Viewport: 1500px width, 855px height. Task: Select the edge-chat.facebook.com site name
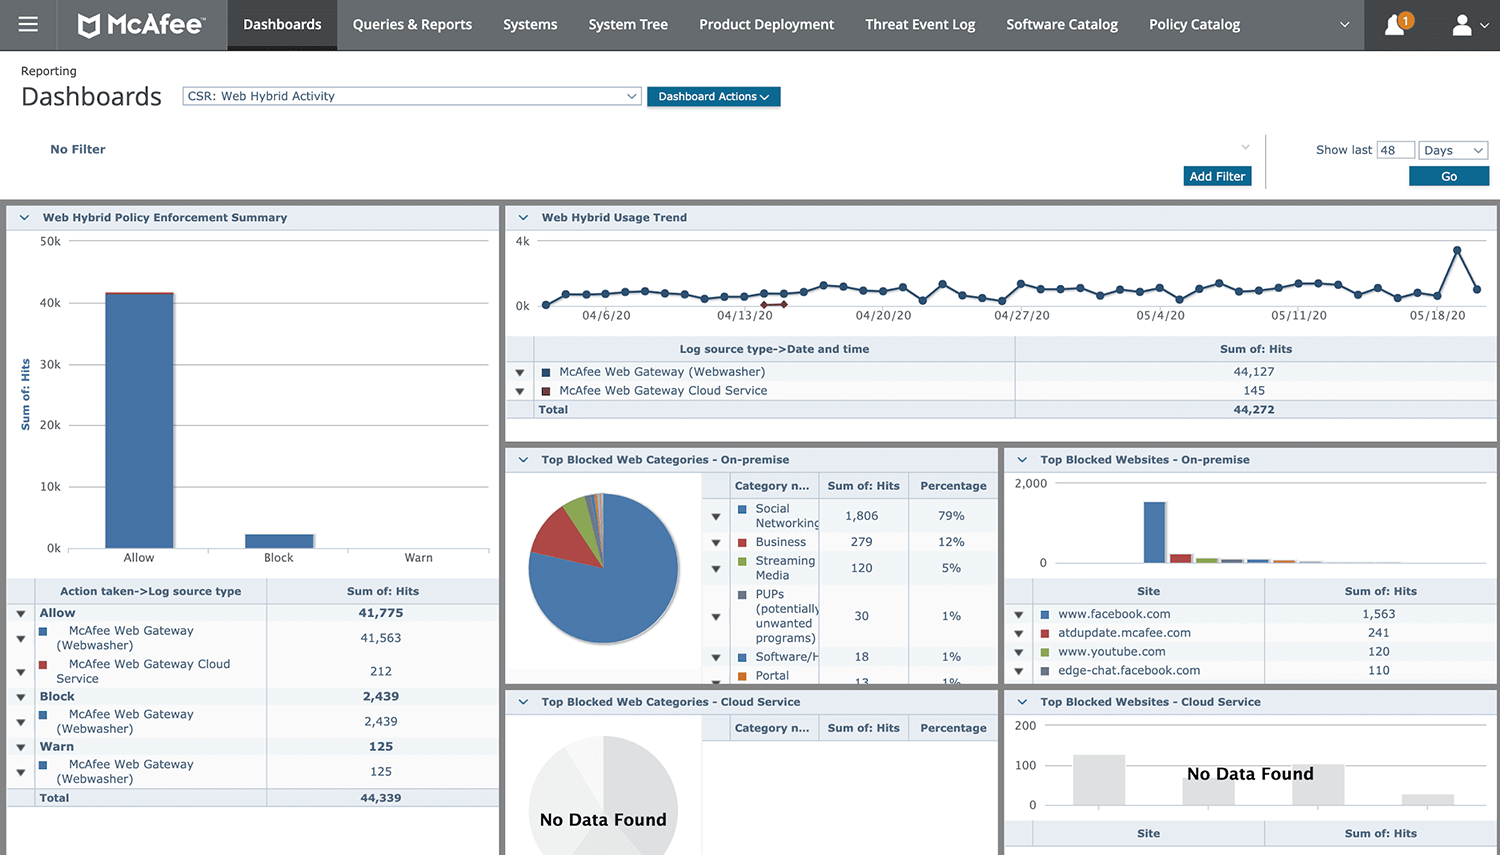coord(1129,671)
